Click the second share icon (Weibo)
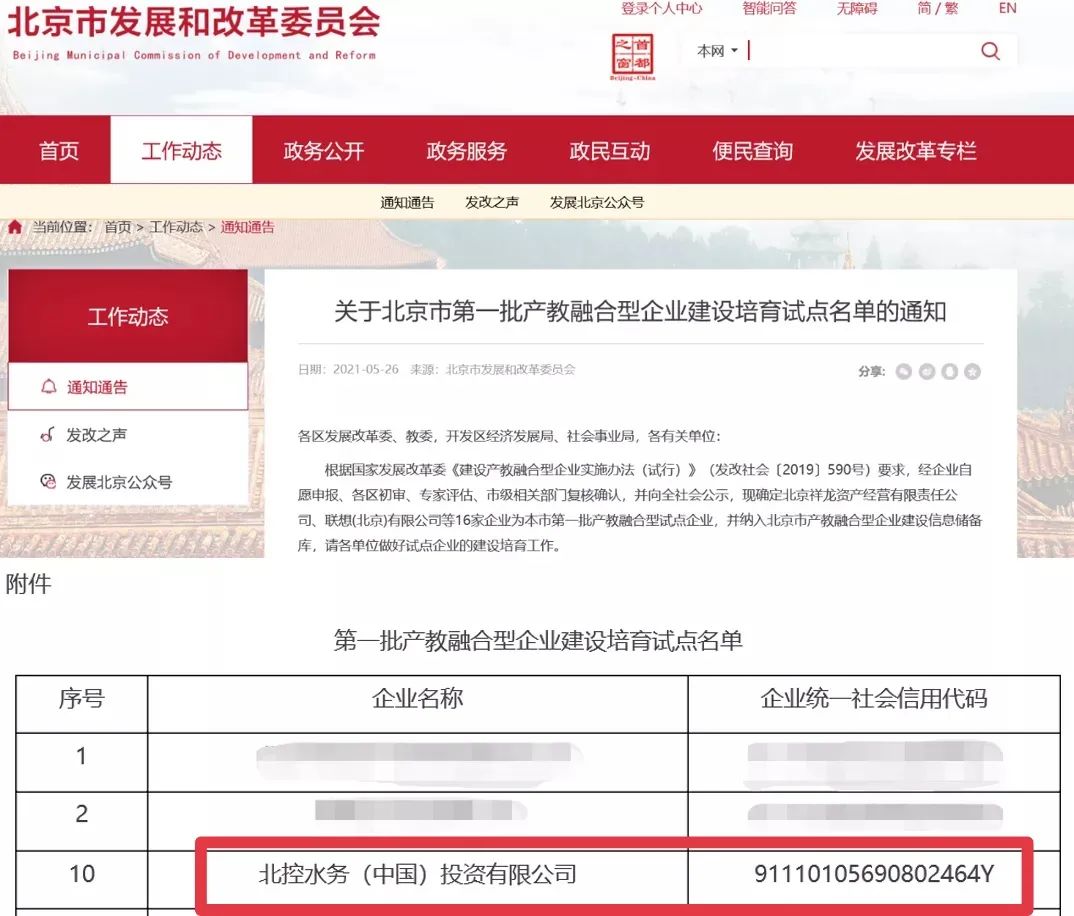 tap(927, 372)
